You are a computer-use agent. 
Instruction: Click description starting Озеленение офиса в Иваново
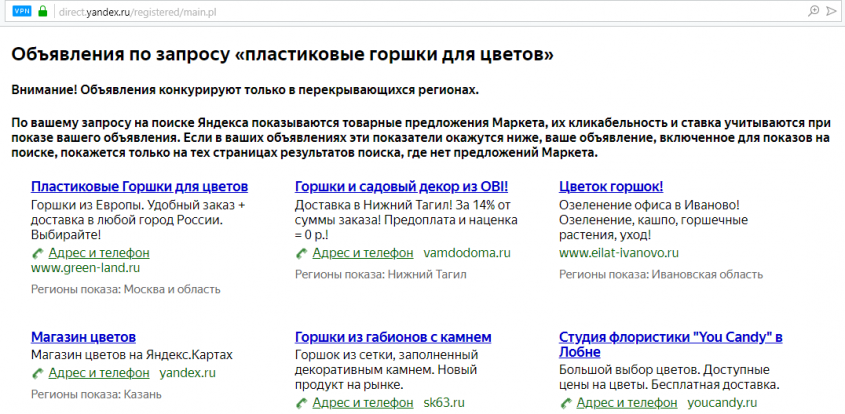pyautogui.click(x=654, y=220)
